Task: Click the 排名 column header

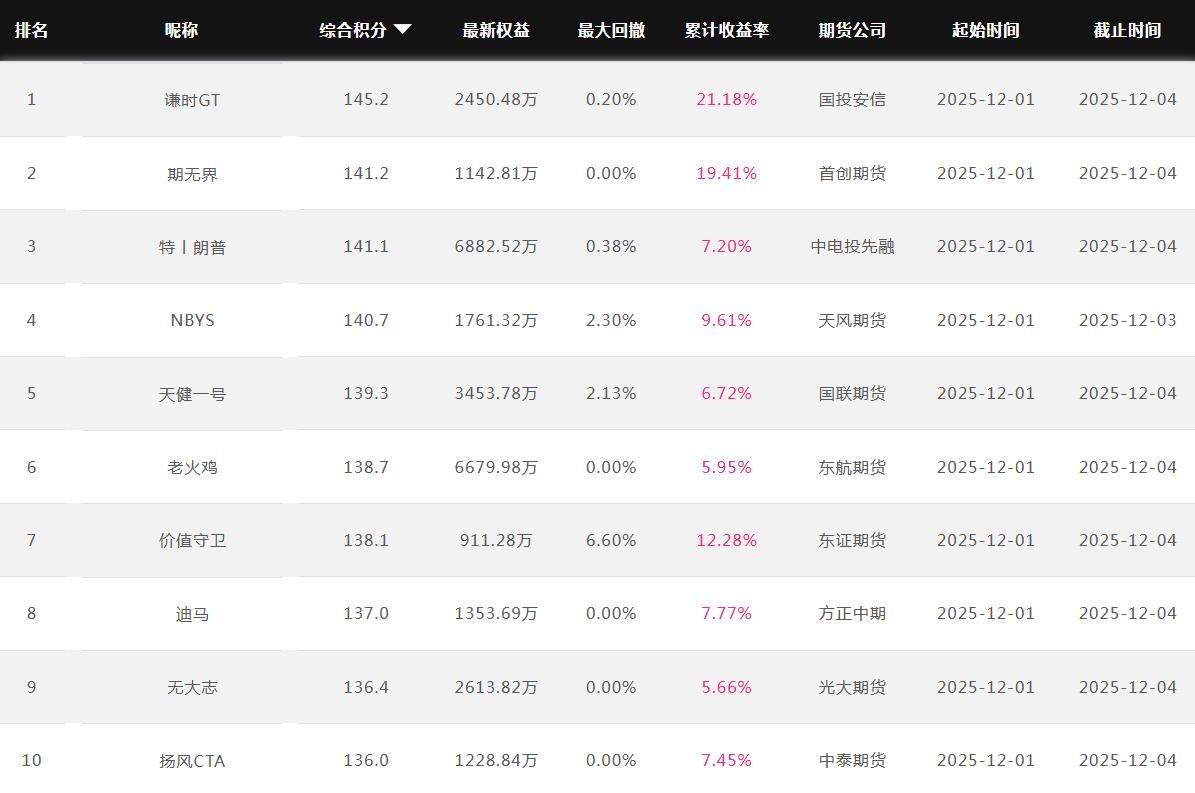Action: [31, 30]
